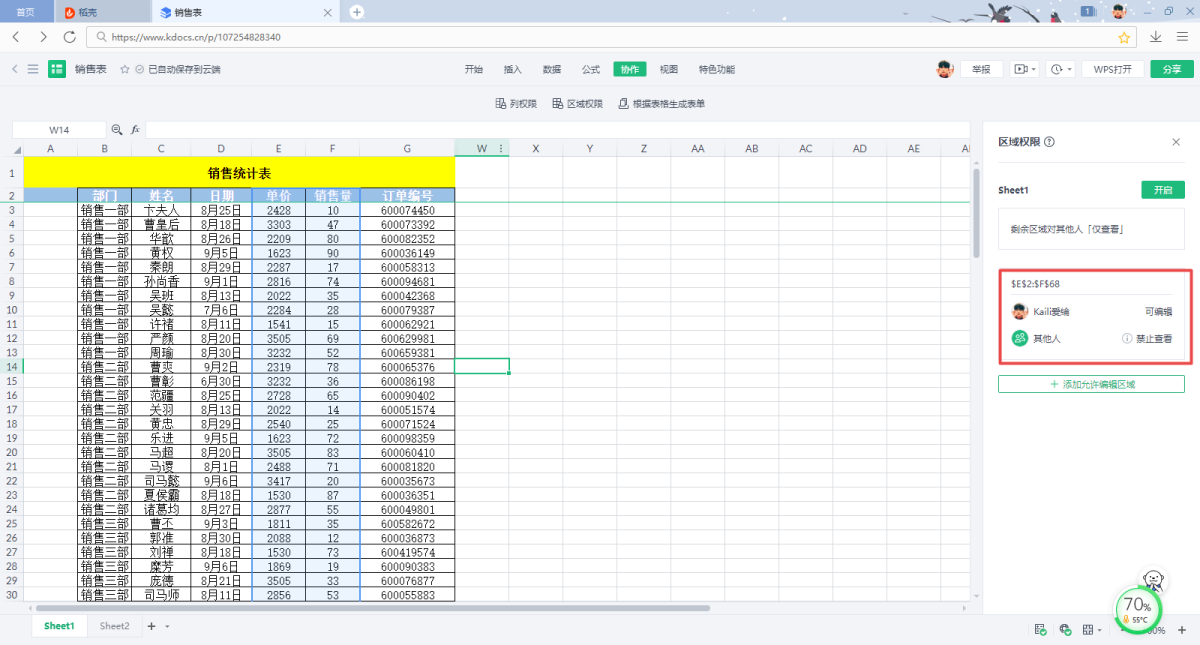1200x645 pixels.
Task: Close the 区域权限 side panel
Action: 1176,142
